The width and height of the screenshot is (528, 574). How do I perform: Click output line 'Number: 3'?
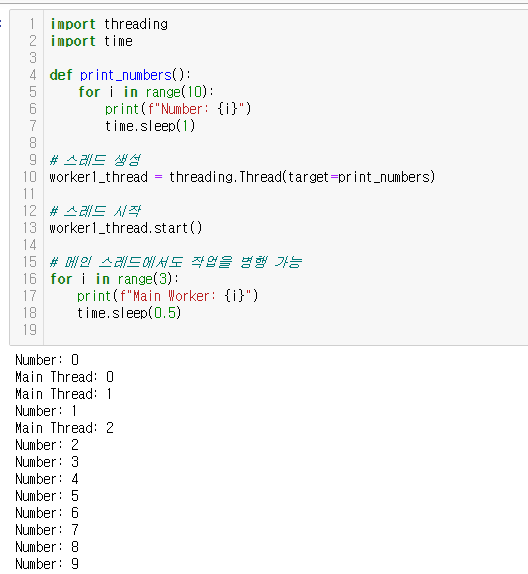click(x=47, y=462)
